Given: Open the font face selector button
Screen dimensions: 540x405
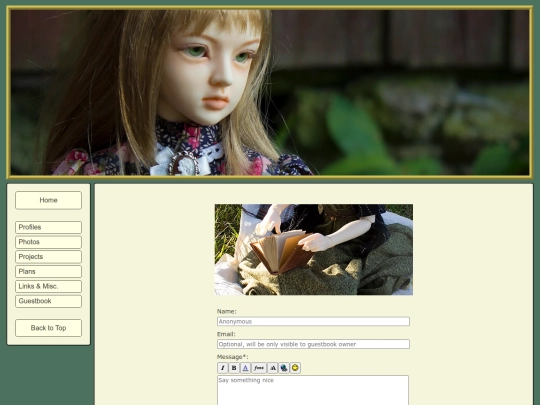Looking at the screenshot, I should pos(259,368).
